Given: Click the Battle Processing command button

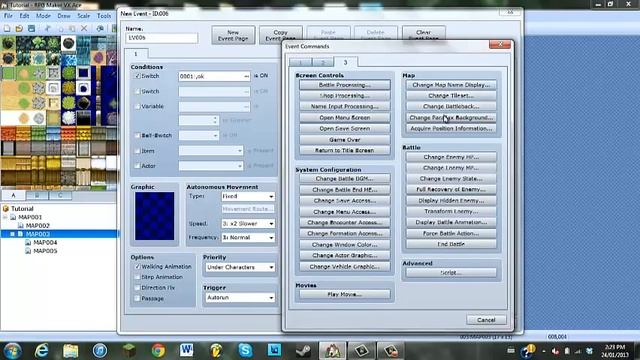Looking at the screenshot, I should [344, 85].
